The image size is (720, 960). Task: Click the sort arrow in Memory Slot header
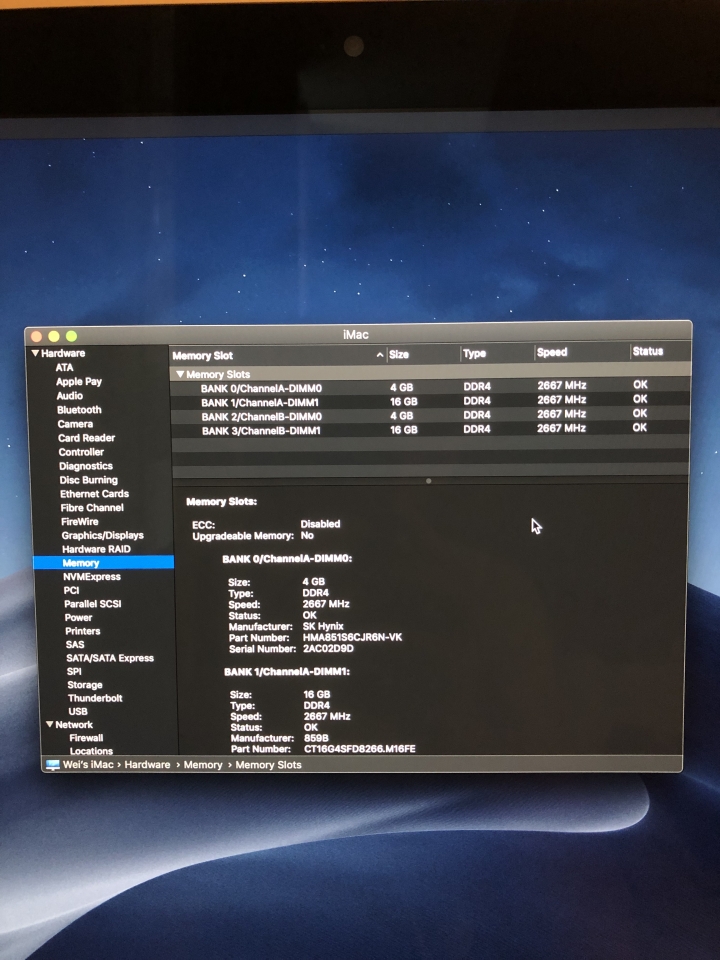point(379,355)
